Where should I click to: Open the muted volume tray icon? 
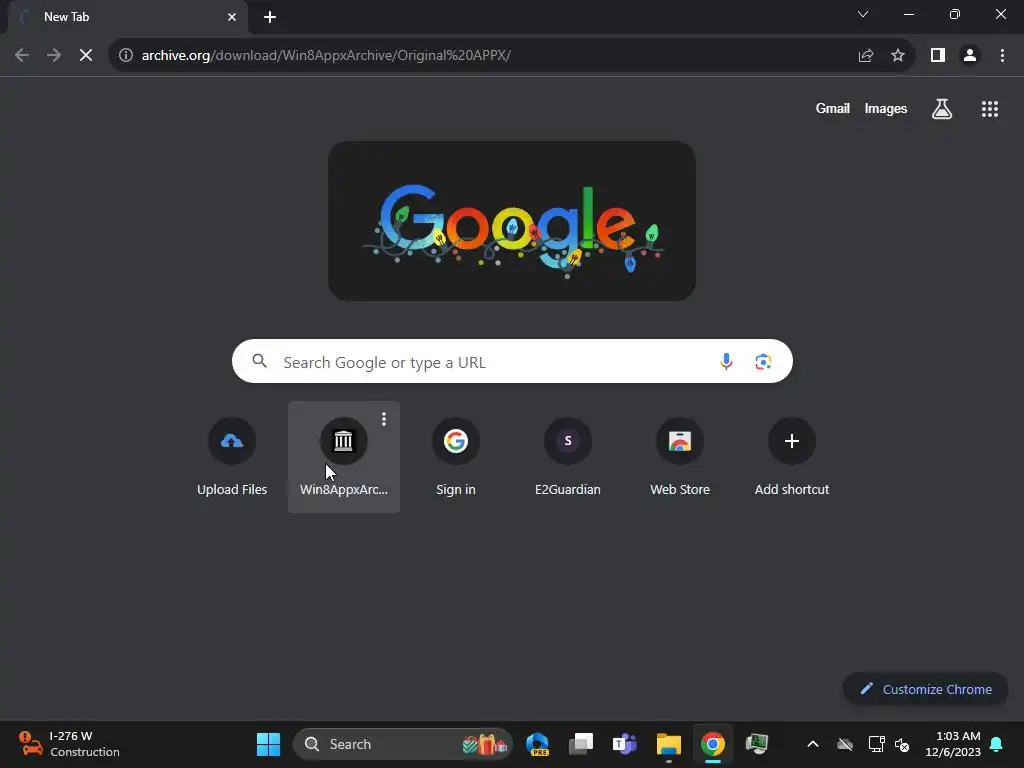(902, 744)
